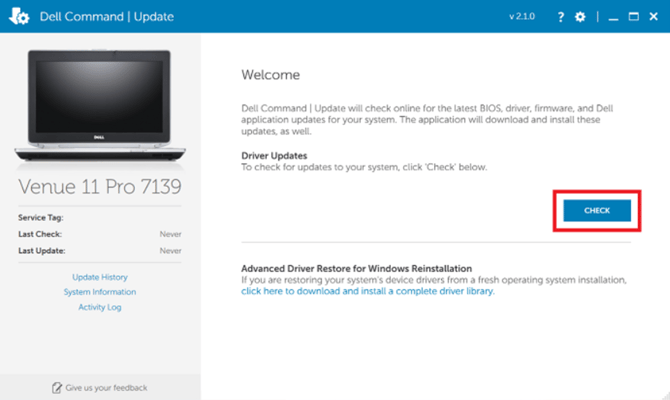This screenshot has width=670, height=400.
Task: Click the feedback pencil icon
Action: (x=56, y=388)
